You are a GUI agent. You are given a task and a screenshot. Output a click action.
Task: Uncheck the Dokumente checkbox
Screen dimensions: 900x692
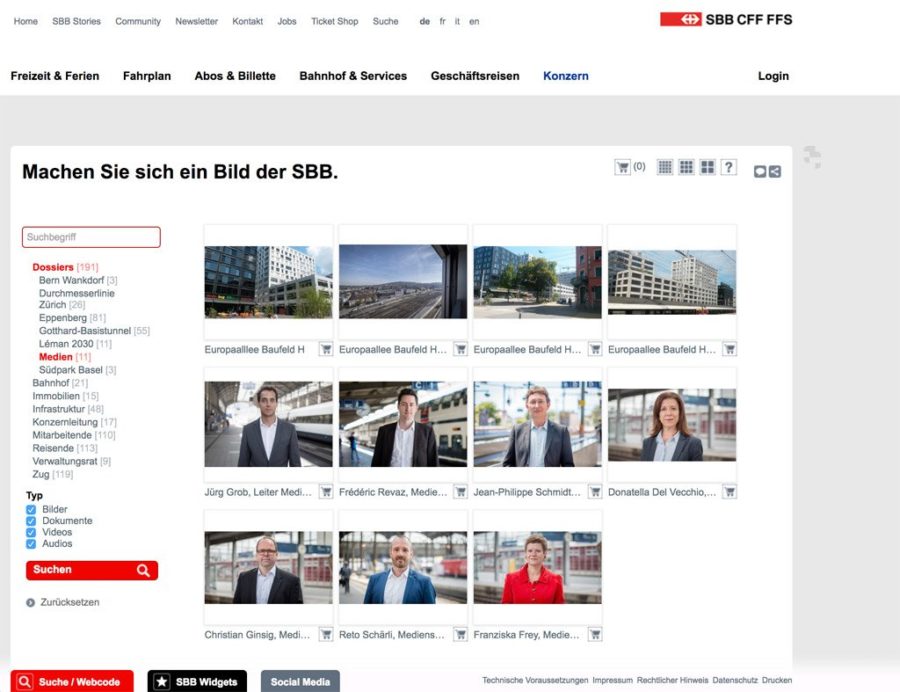click(31, 521)
